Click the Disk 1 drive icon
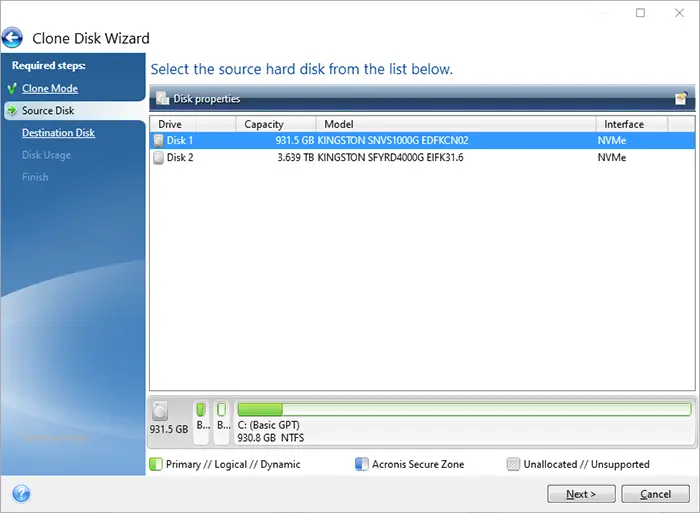Image resolution: width=700 pixels, height=513 pixels. click(158, 141)
